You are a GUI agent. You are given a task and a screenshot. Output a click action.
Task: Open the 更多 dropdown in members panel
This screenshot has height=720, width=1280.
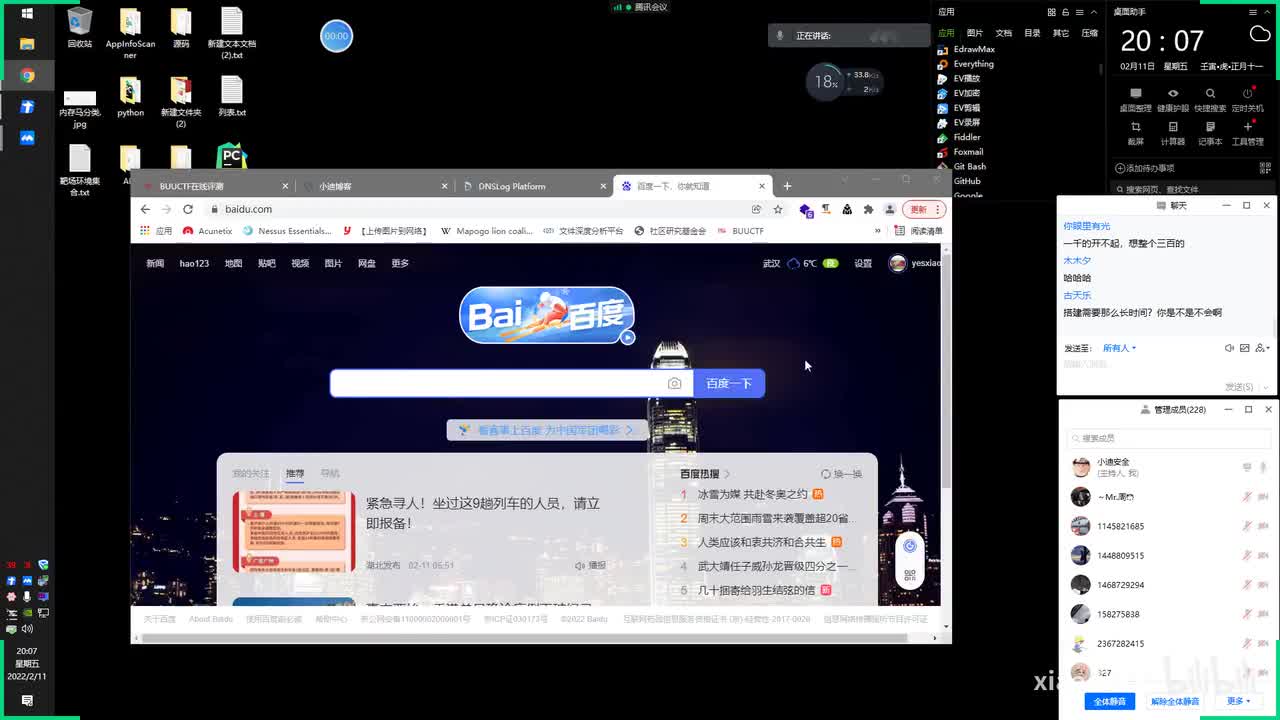coord(1239,701)
